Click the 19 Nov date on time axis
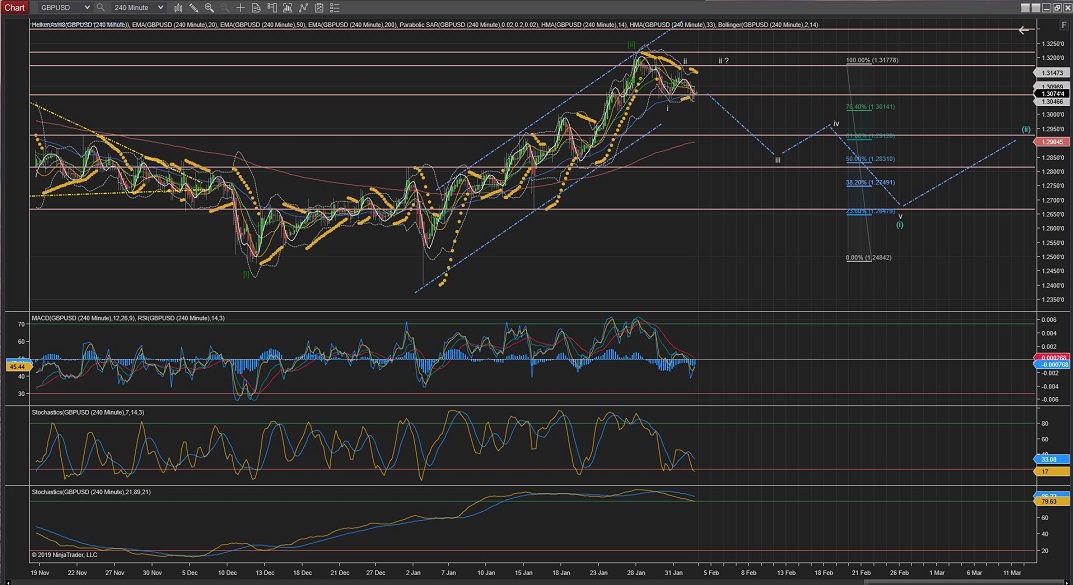This screenshot has width=1073, height=585. click(x=40, y=573)
